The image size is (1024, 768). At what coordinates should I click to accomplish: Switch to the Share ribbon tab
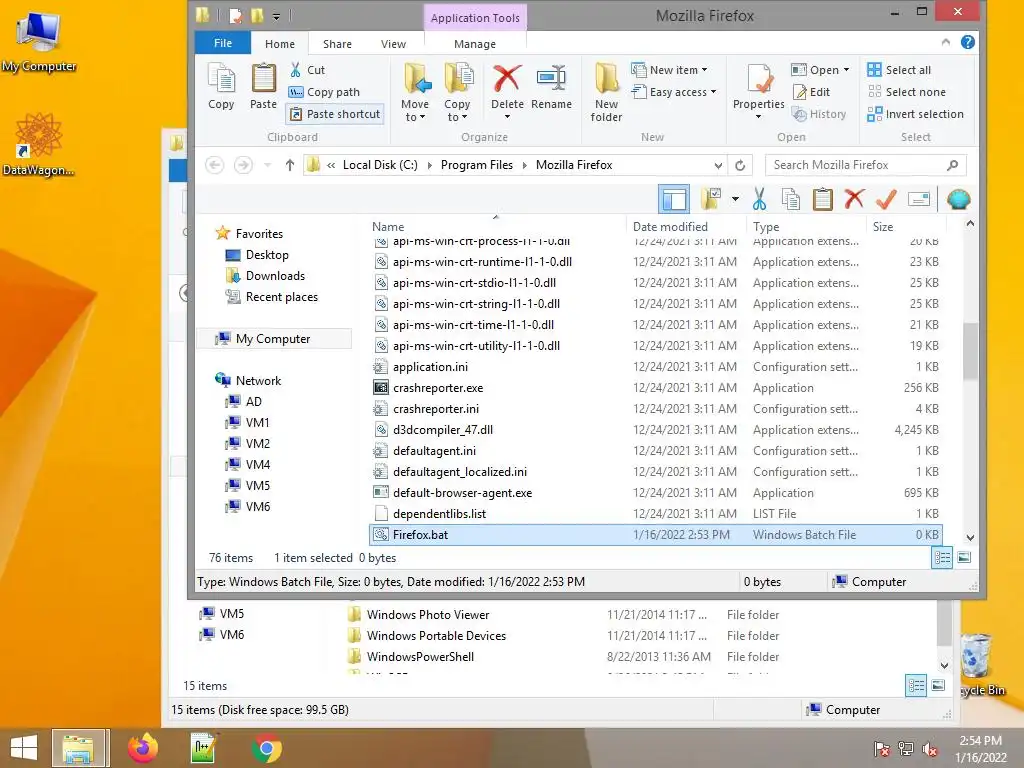pos(337,44)
